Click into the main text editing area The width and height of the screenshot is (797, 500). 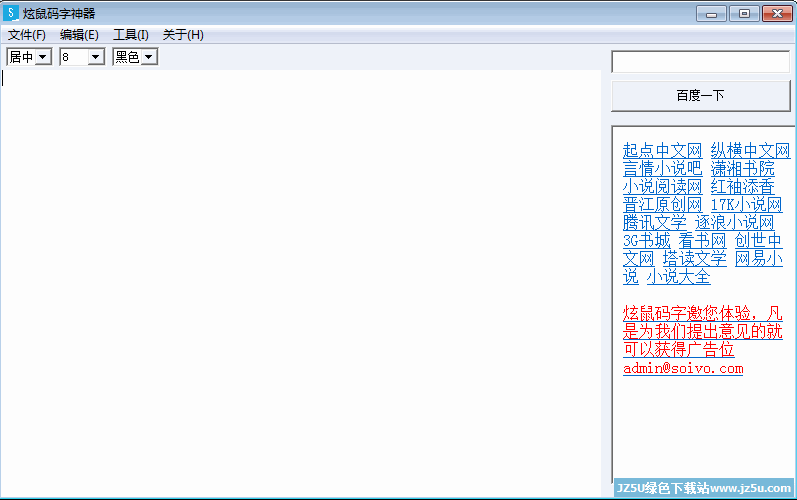click(300, 283)
